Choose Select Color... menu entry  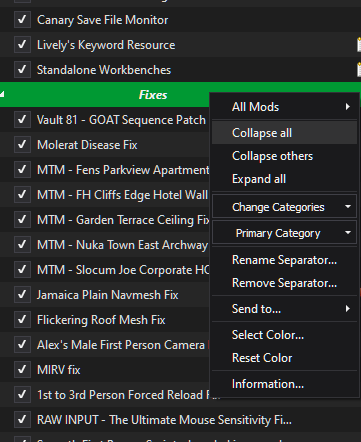284,335
